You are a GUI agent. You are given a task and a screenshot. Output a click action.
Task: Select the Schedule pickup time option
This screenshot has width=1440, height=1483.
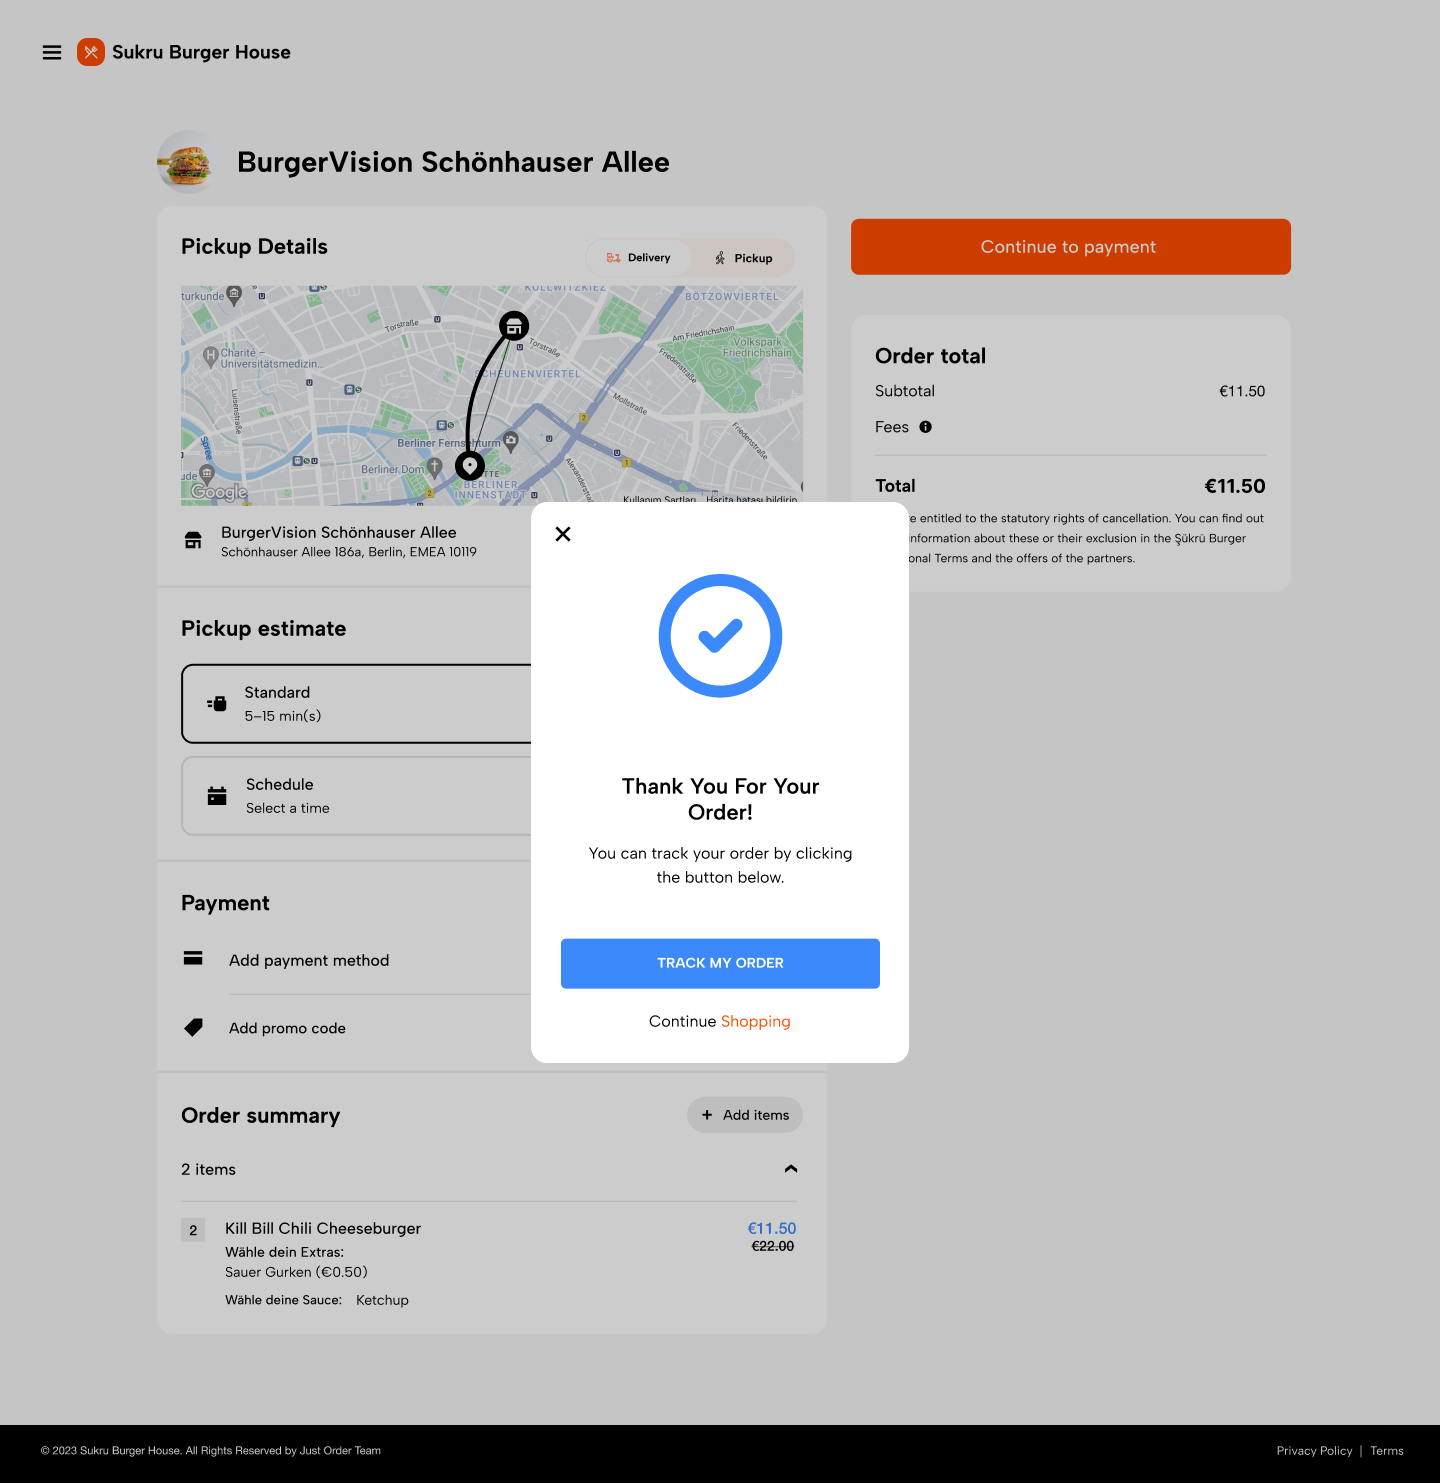[x=357, y=796]
